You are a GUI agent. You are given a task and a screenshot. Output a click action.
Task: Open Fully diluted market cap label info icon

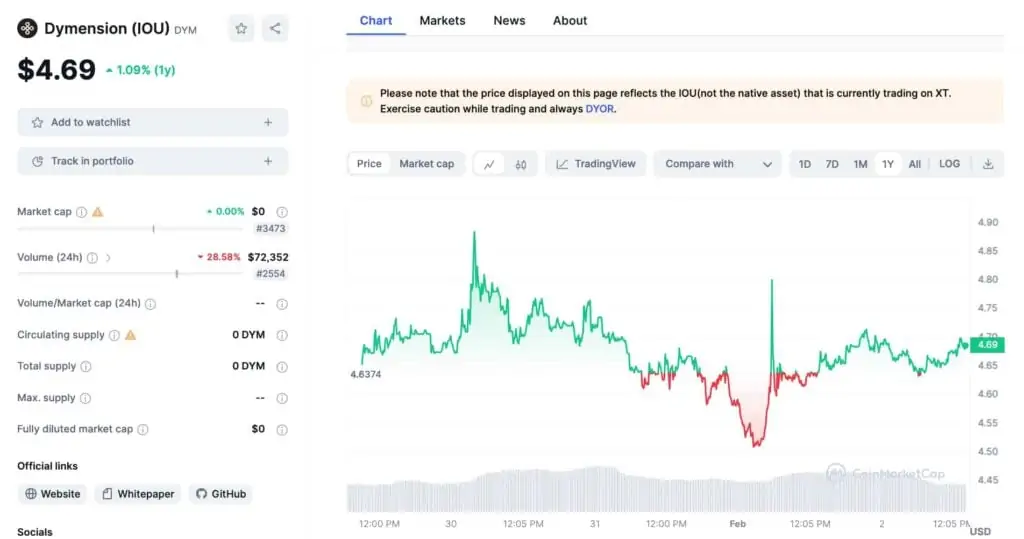click(x=143, y=429)
